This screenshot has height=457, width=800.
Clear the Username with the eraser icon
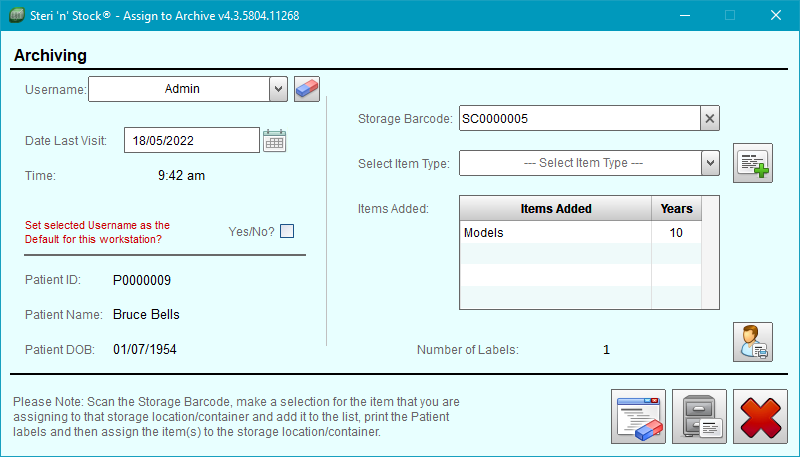[307, 89]
